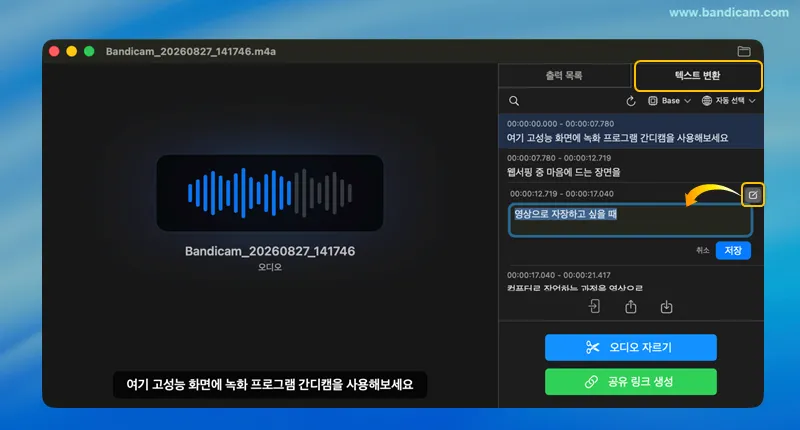This screenshot has height=430, width=800.
Task: Select the transcript line starting 00:00:00.000
Action: 631,132
